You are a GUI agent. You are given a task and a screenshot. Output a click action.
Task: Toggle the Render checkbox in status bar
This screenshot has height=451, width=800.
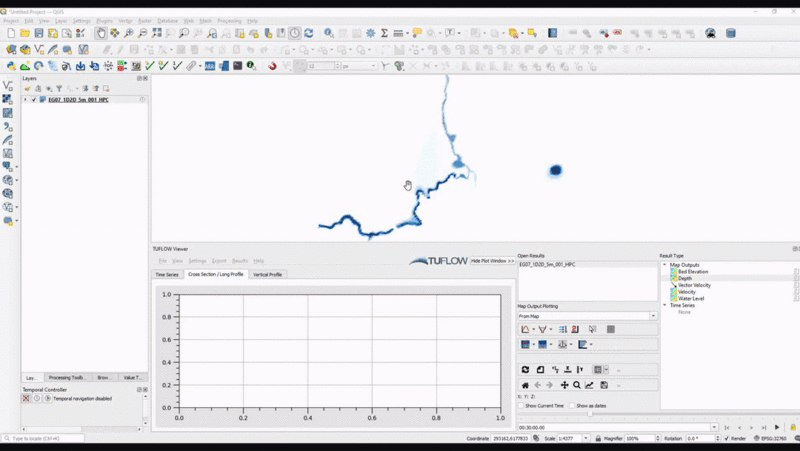point(727,438)
